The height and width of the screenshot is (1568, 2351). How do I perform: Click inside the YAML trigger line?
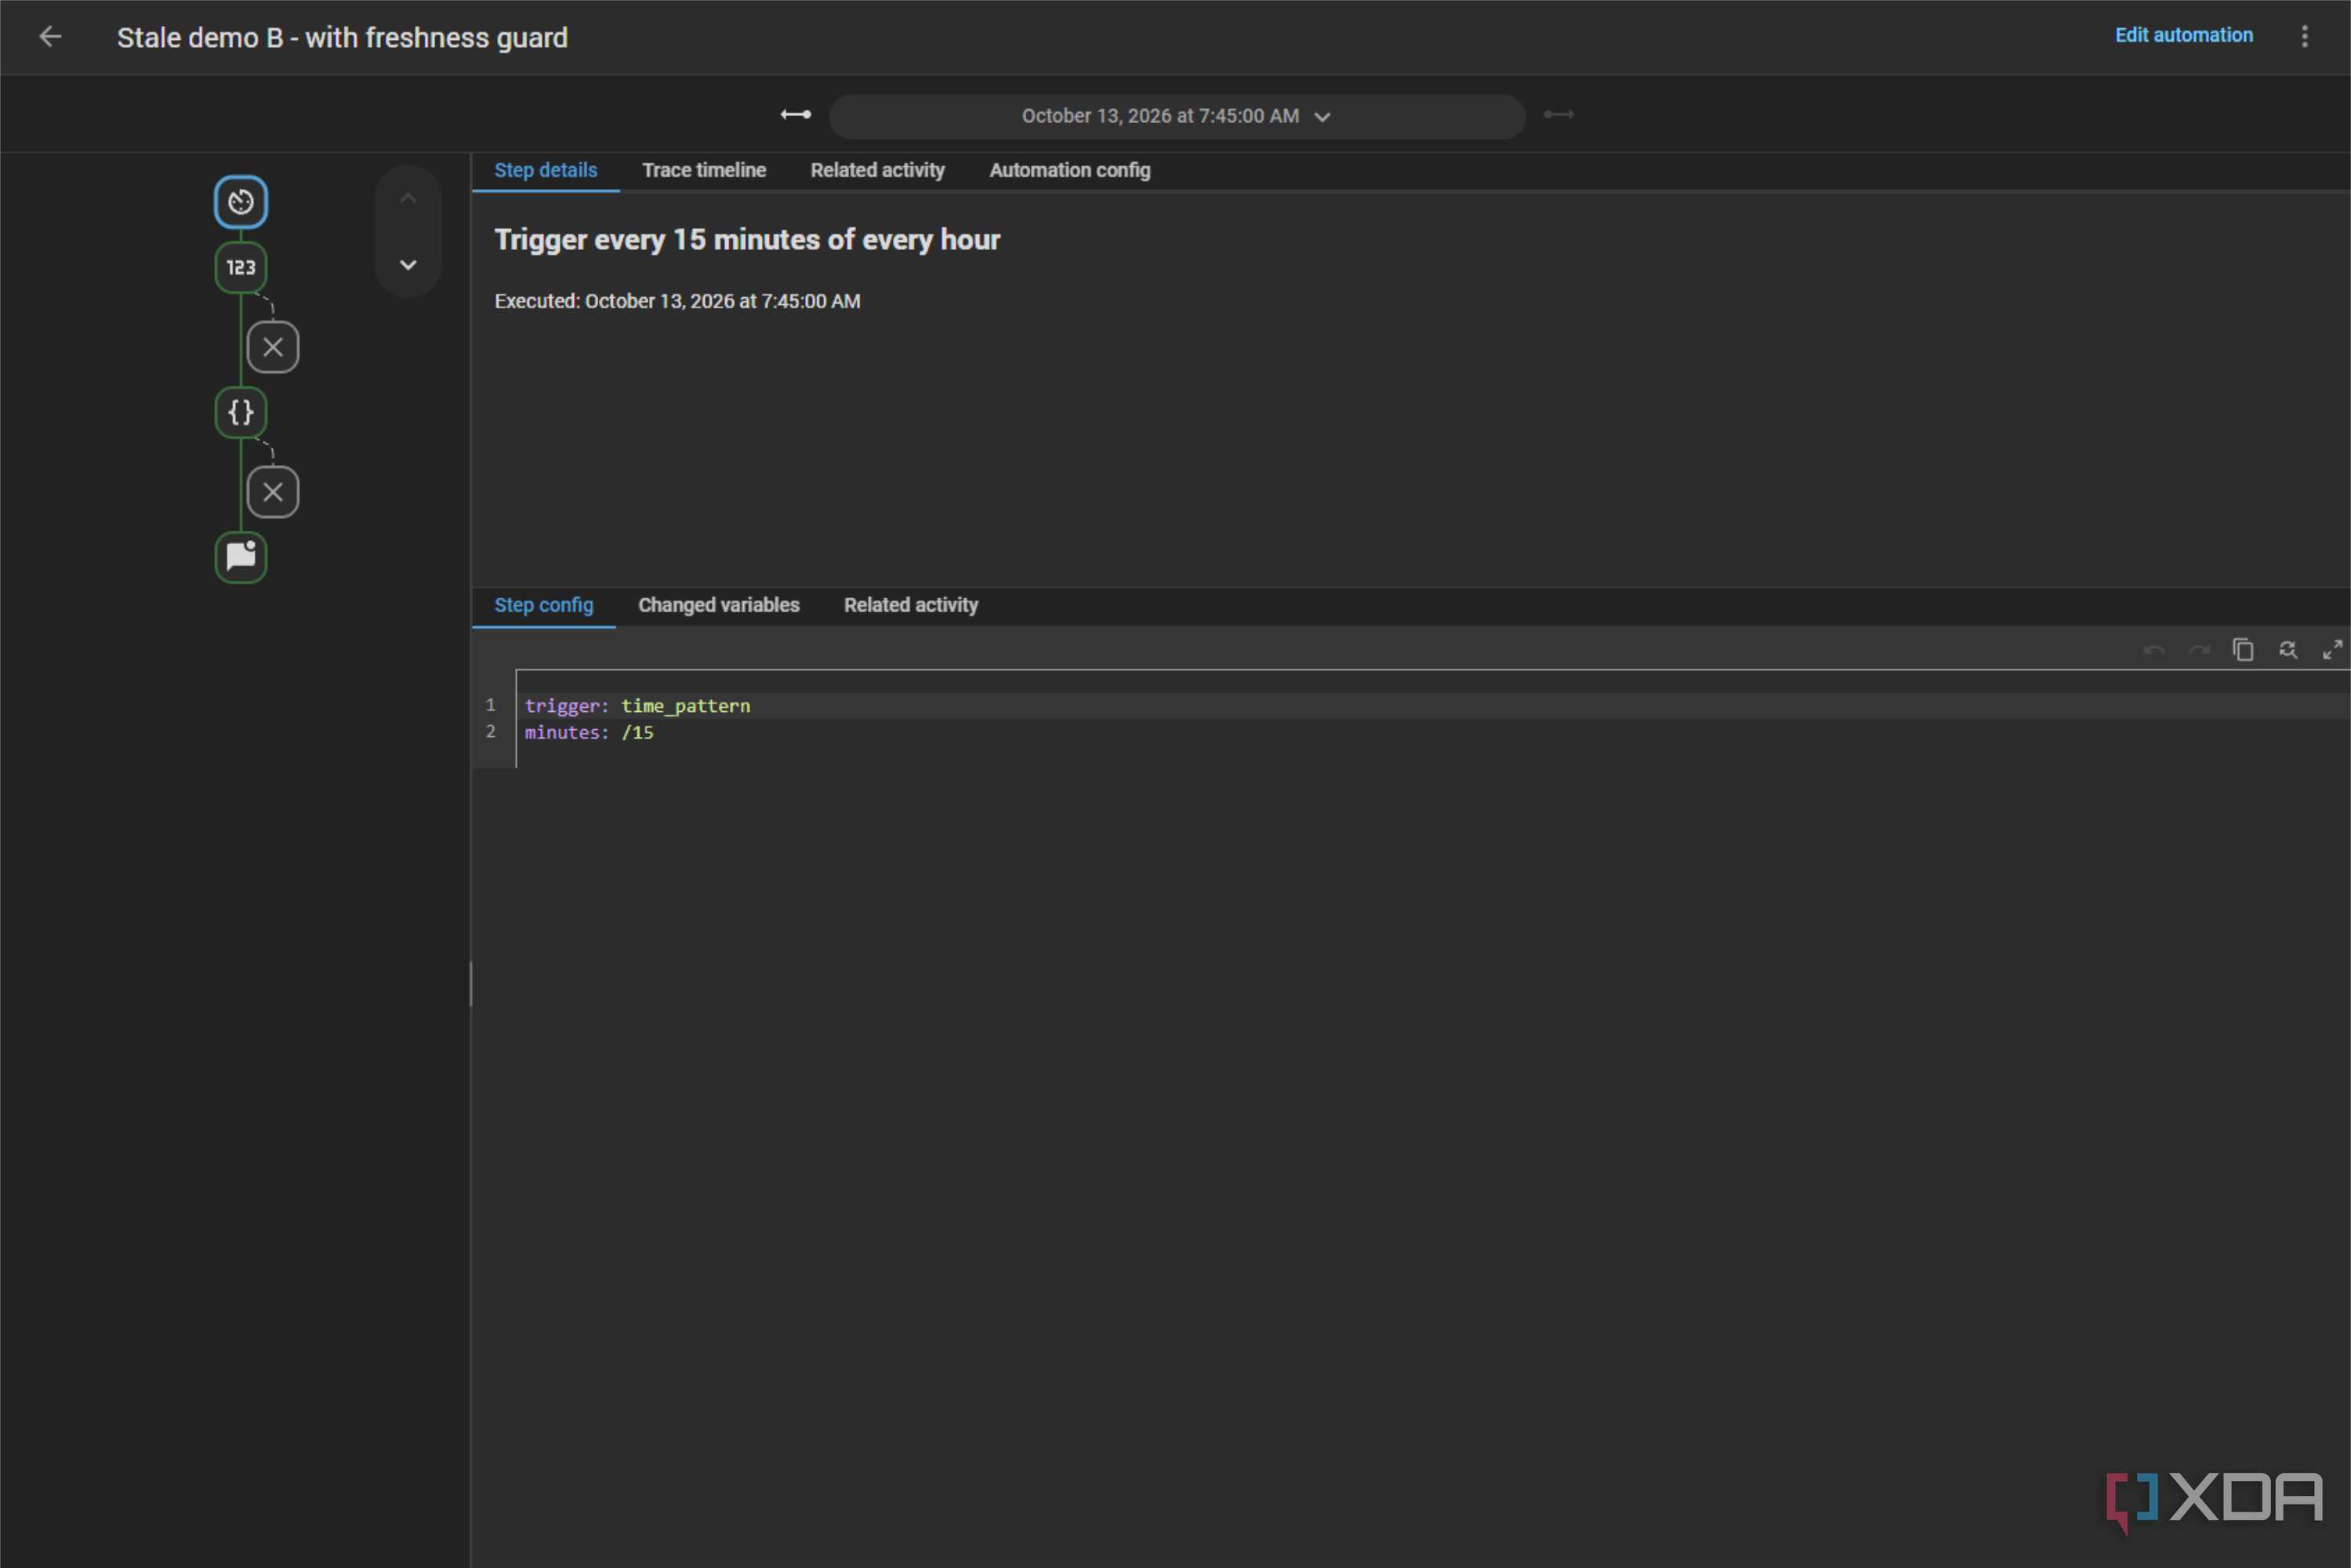(637, 706)
